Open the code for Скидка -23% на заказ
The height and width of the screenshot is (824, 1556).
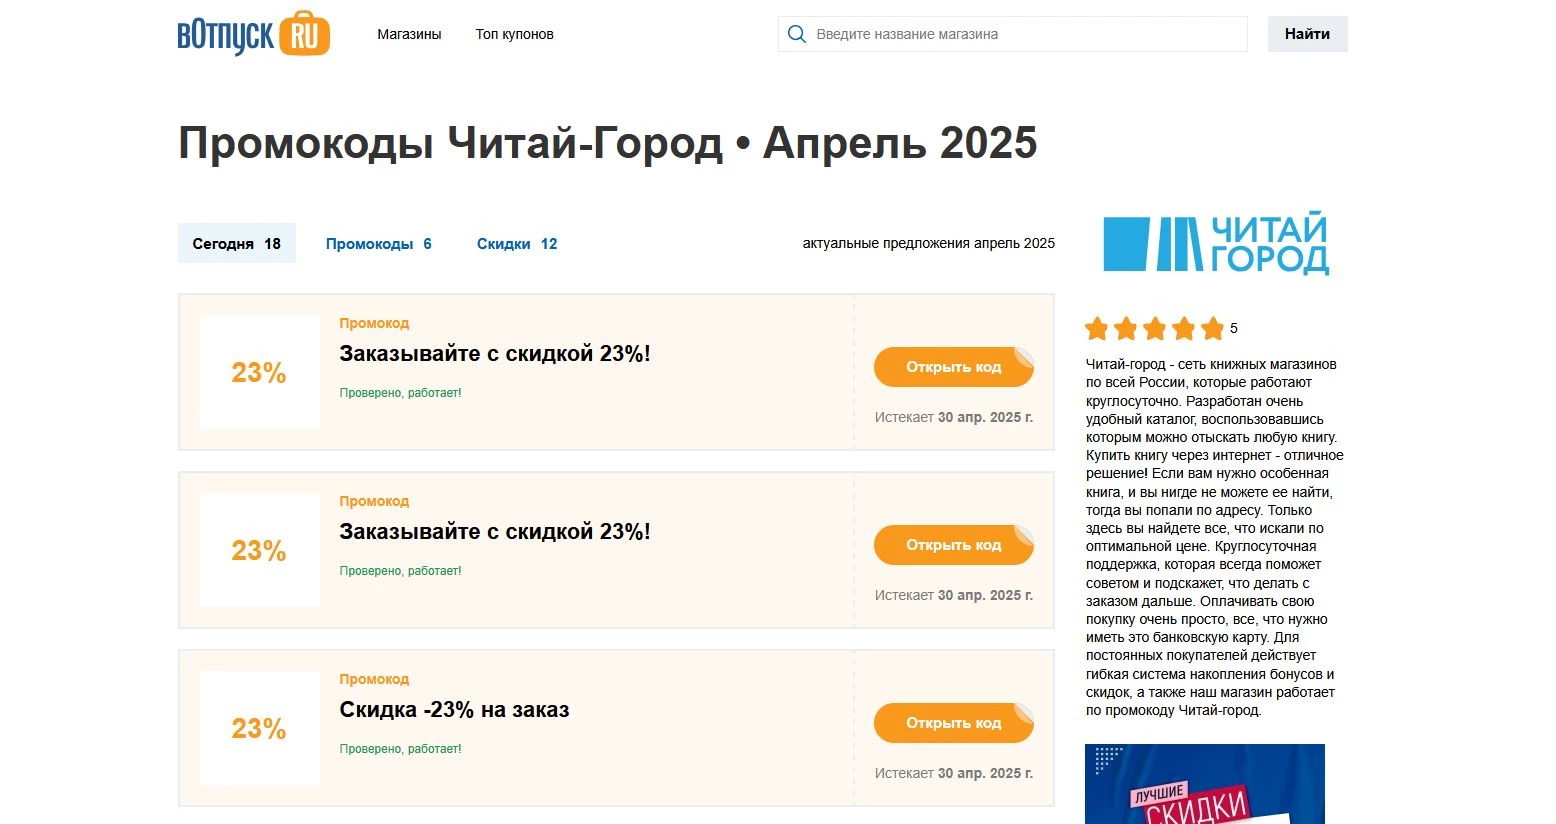coord(953,722)
